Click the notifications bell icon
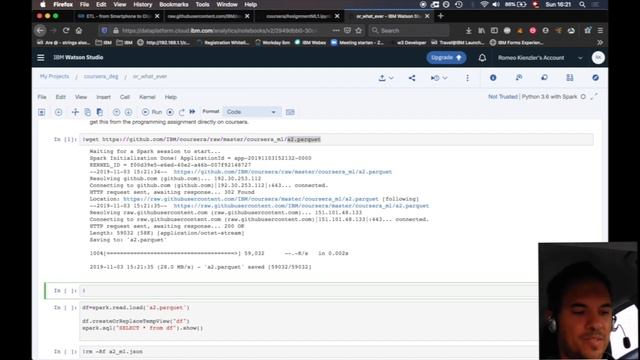640x360 pixels. click(x=482, y=58)
